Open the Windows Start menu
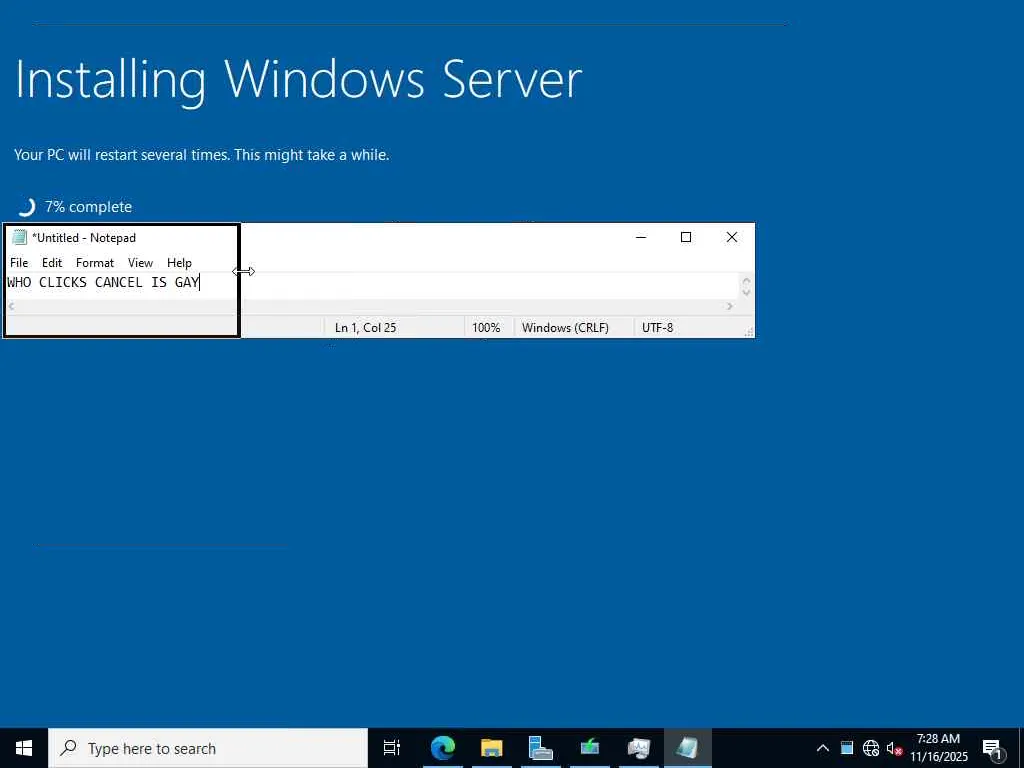Viewport: 1024px width, 768px height. tap(24, 748)
